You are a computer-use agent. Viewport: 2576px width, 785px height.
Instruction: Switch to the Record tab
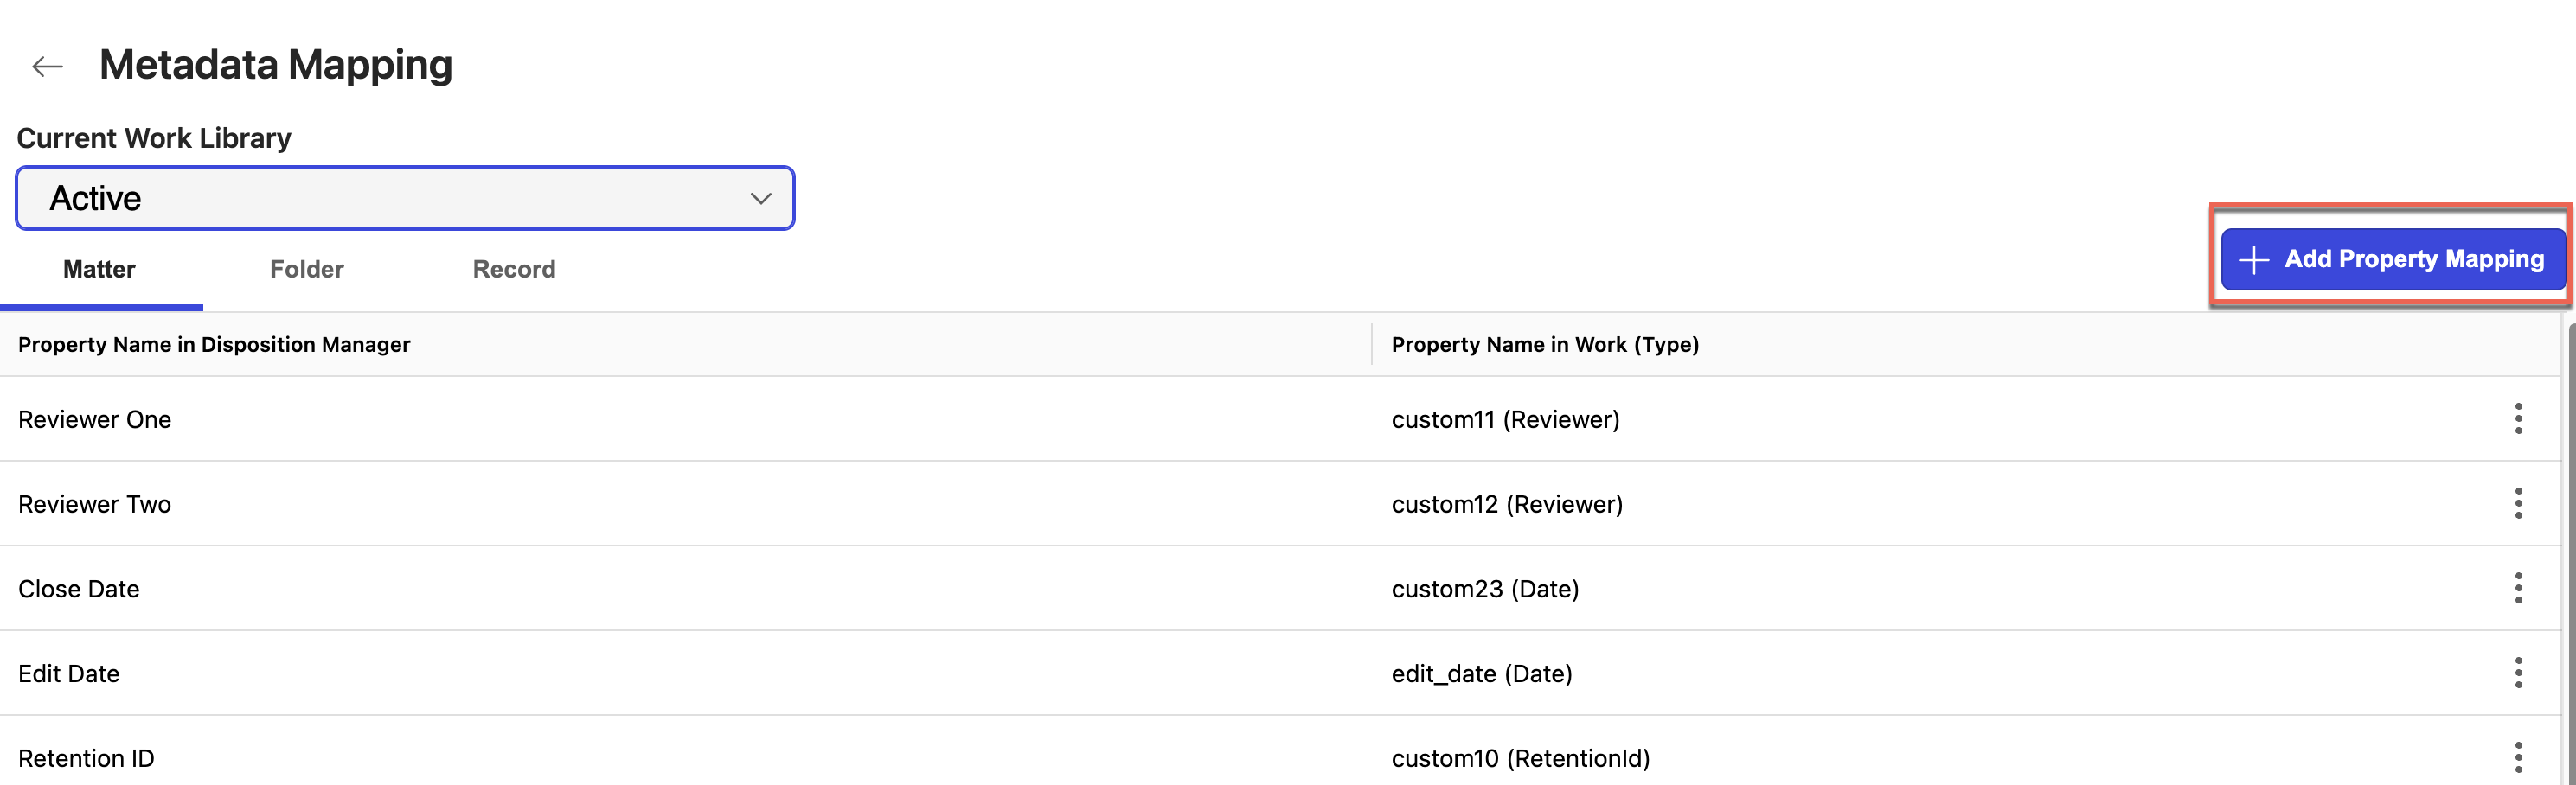(x=514, y=270)
